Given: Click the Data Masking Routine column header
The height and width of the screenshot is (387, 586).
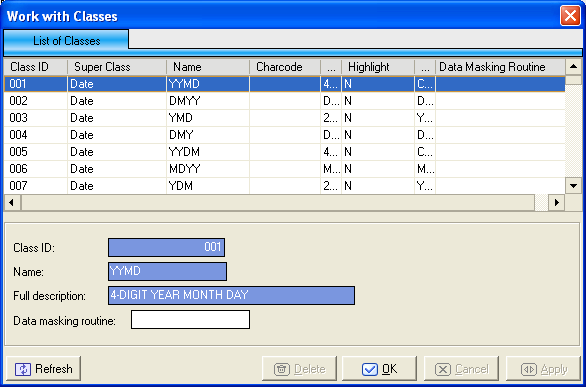Looking at the screenshot, I should (x=500, y=67).
